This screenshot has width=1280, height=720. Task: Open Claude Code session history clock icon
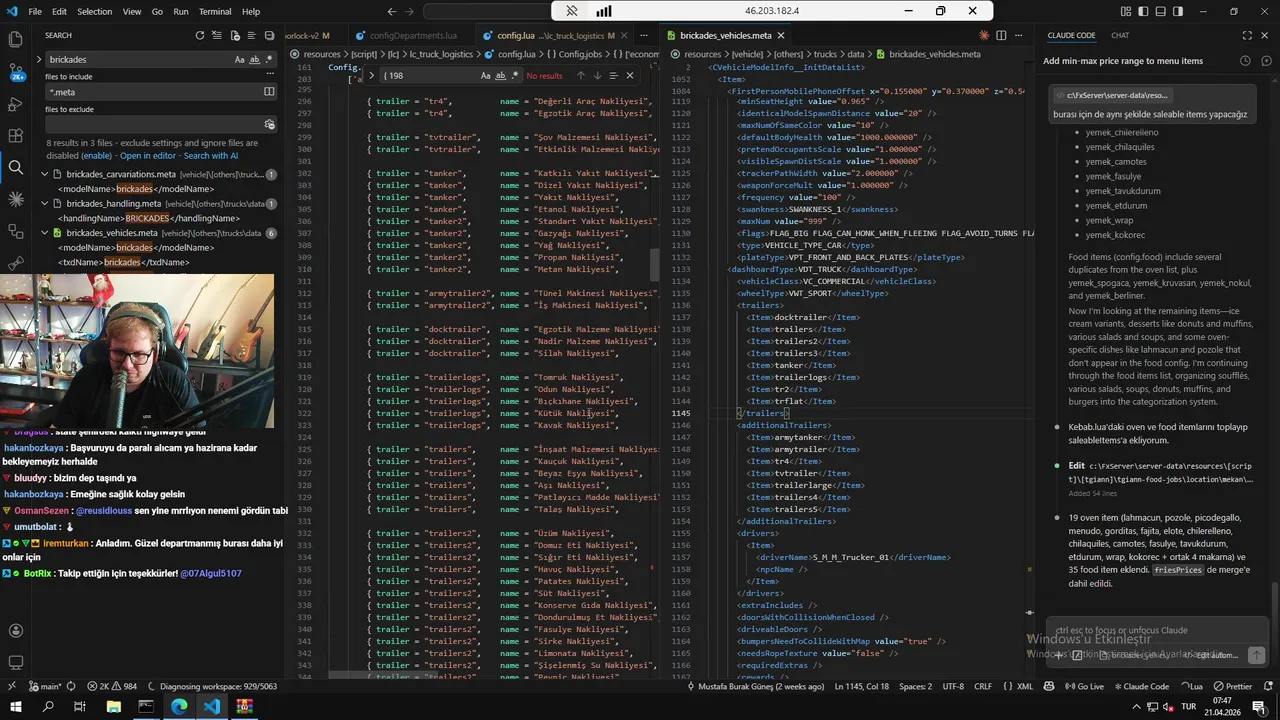1245,61
